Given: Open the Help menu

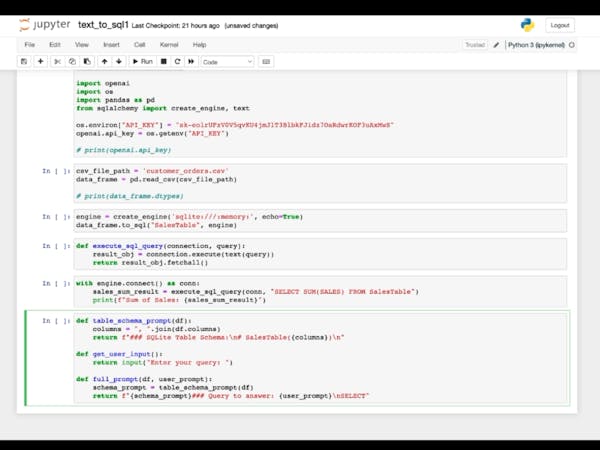Looking at the screenshot, I should tap(199, 45).
